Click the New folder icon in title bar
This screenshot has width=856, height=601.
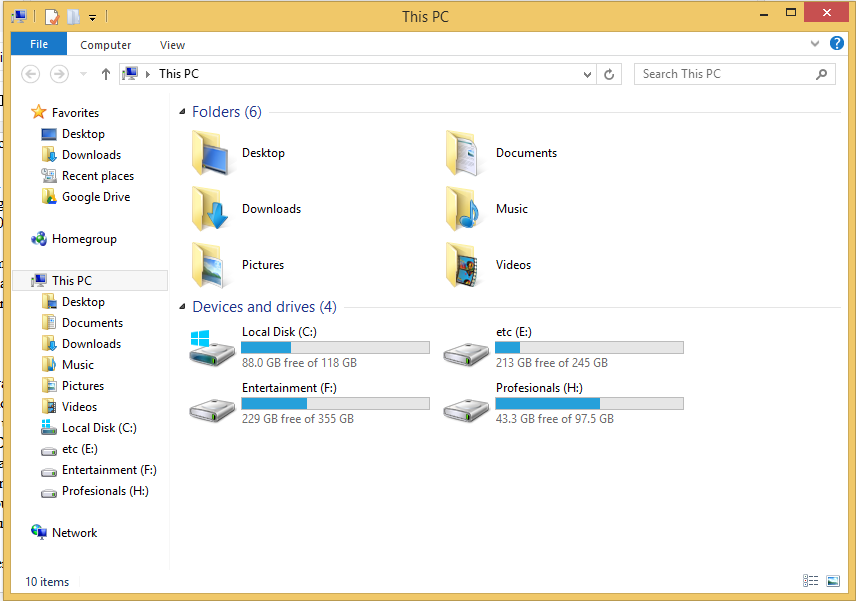[x=73, y=17]
